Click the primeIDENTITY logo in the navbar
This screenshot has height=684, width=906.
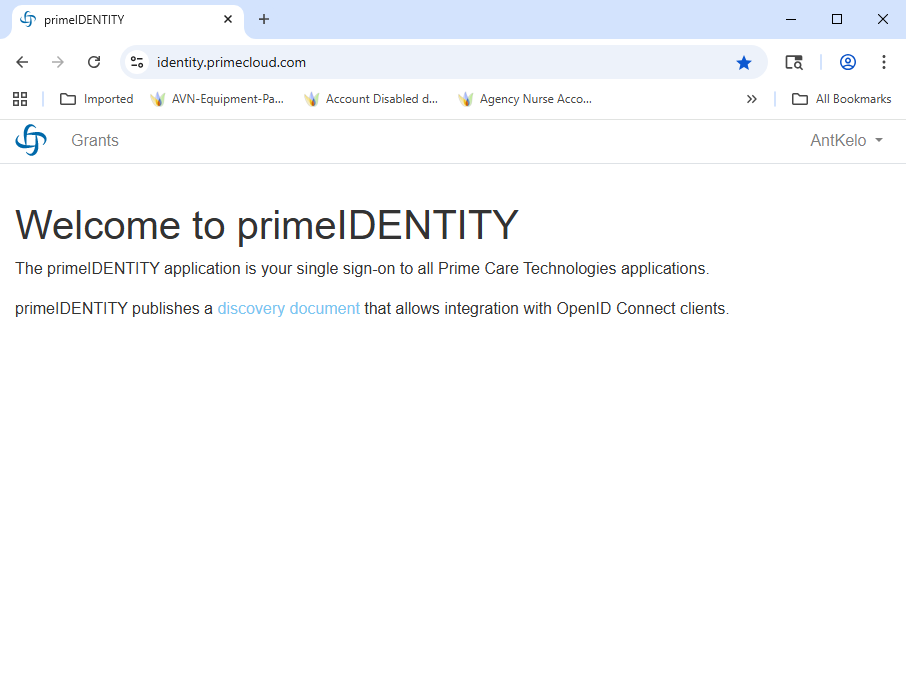click(x=31, y=140)
